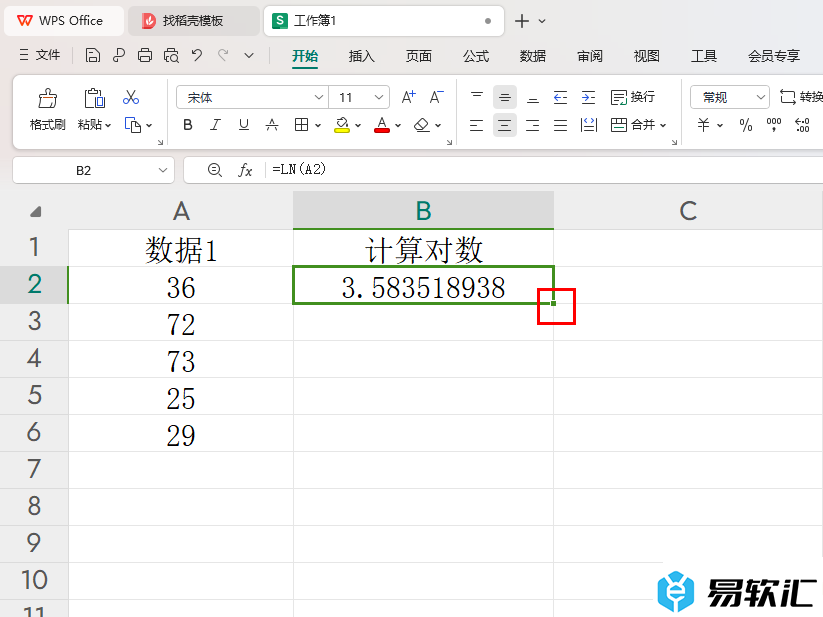This screenshot has width=823, height=617.
Task: Expand the fill color dropdown arrow
Action: click(x=358, y=125)
